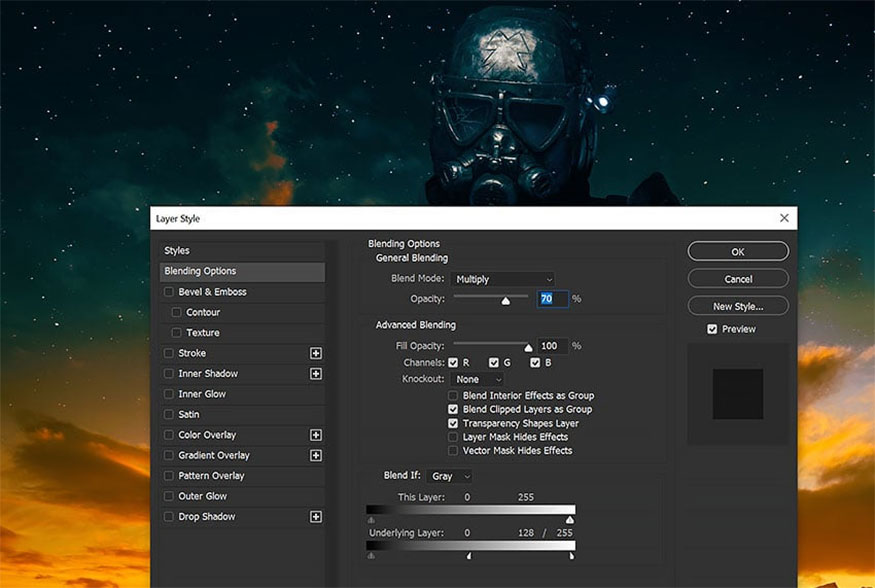Enable the Satin checkbox
Image resolution: width=875 pixels, height=588 pixels.
point(169,415)
